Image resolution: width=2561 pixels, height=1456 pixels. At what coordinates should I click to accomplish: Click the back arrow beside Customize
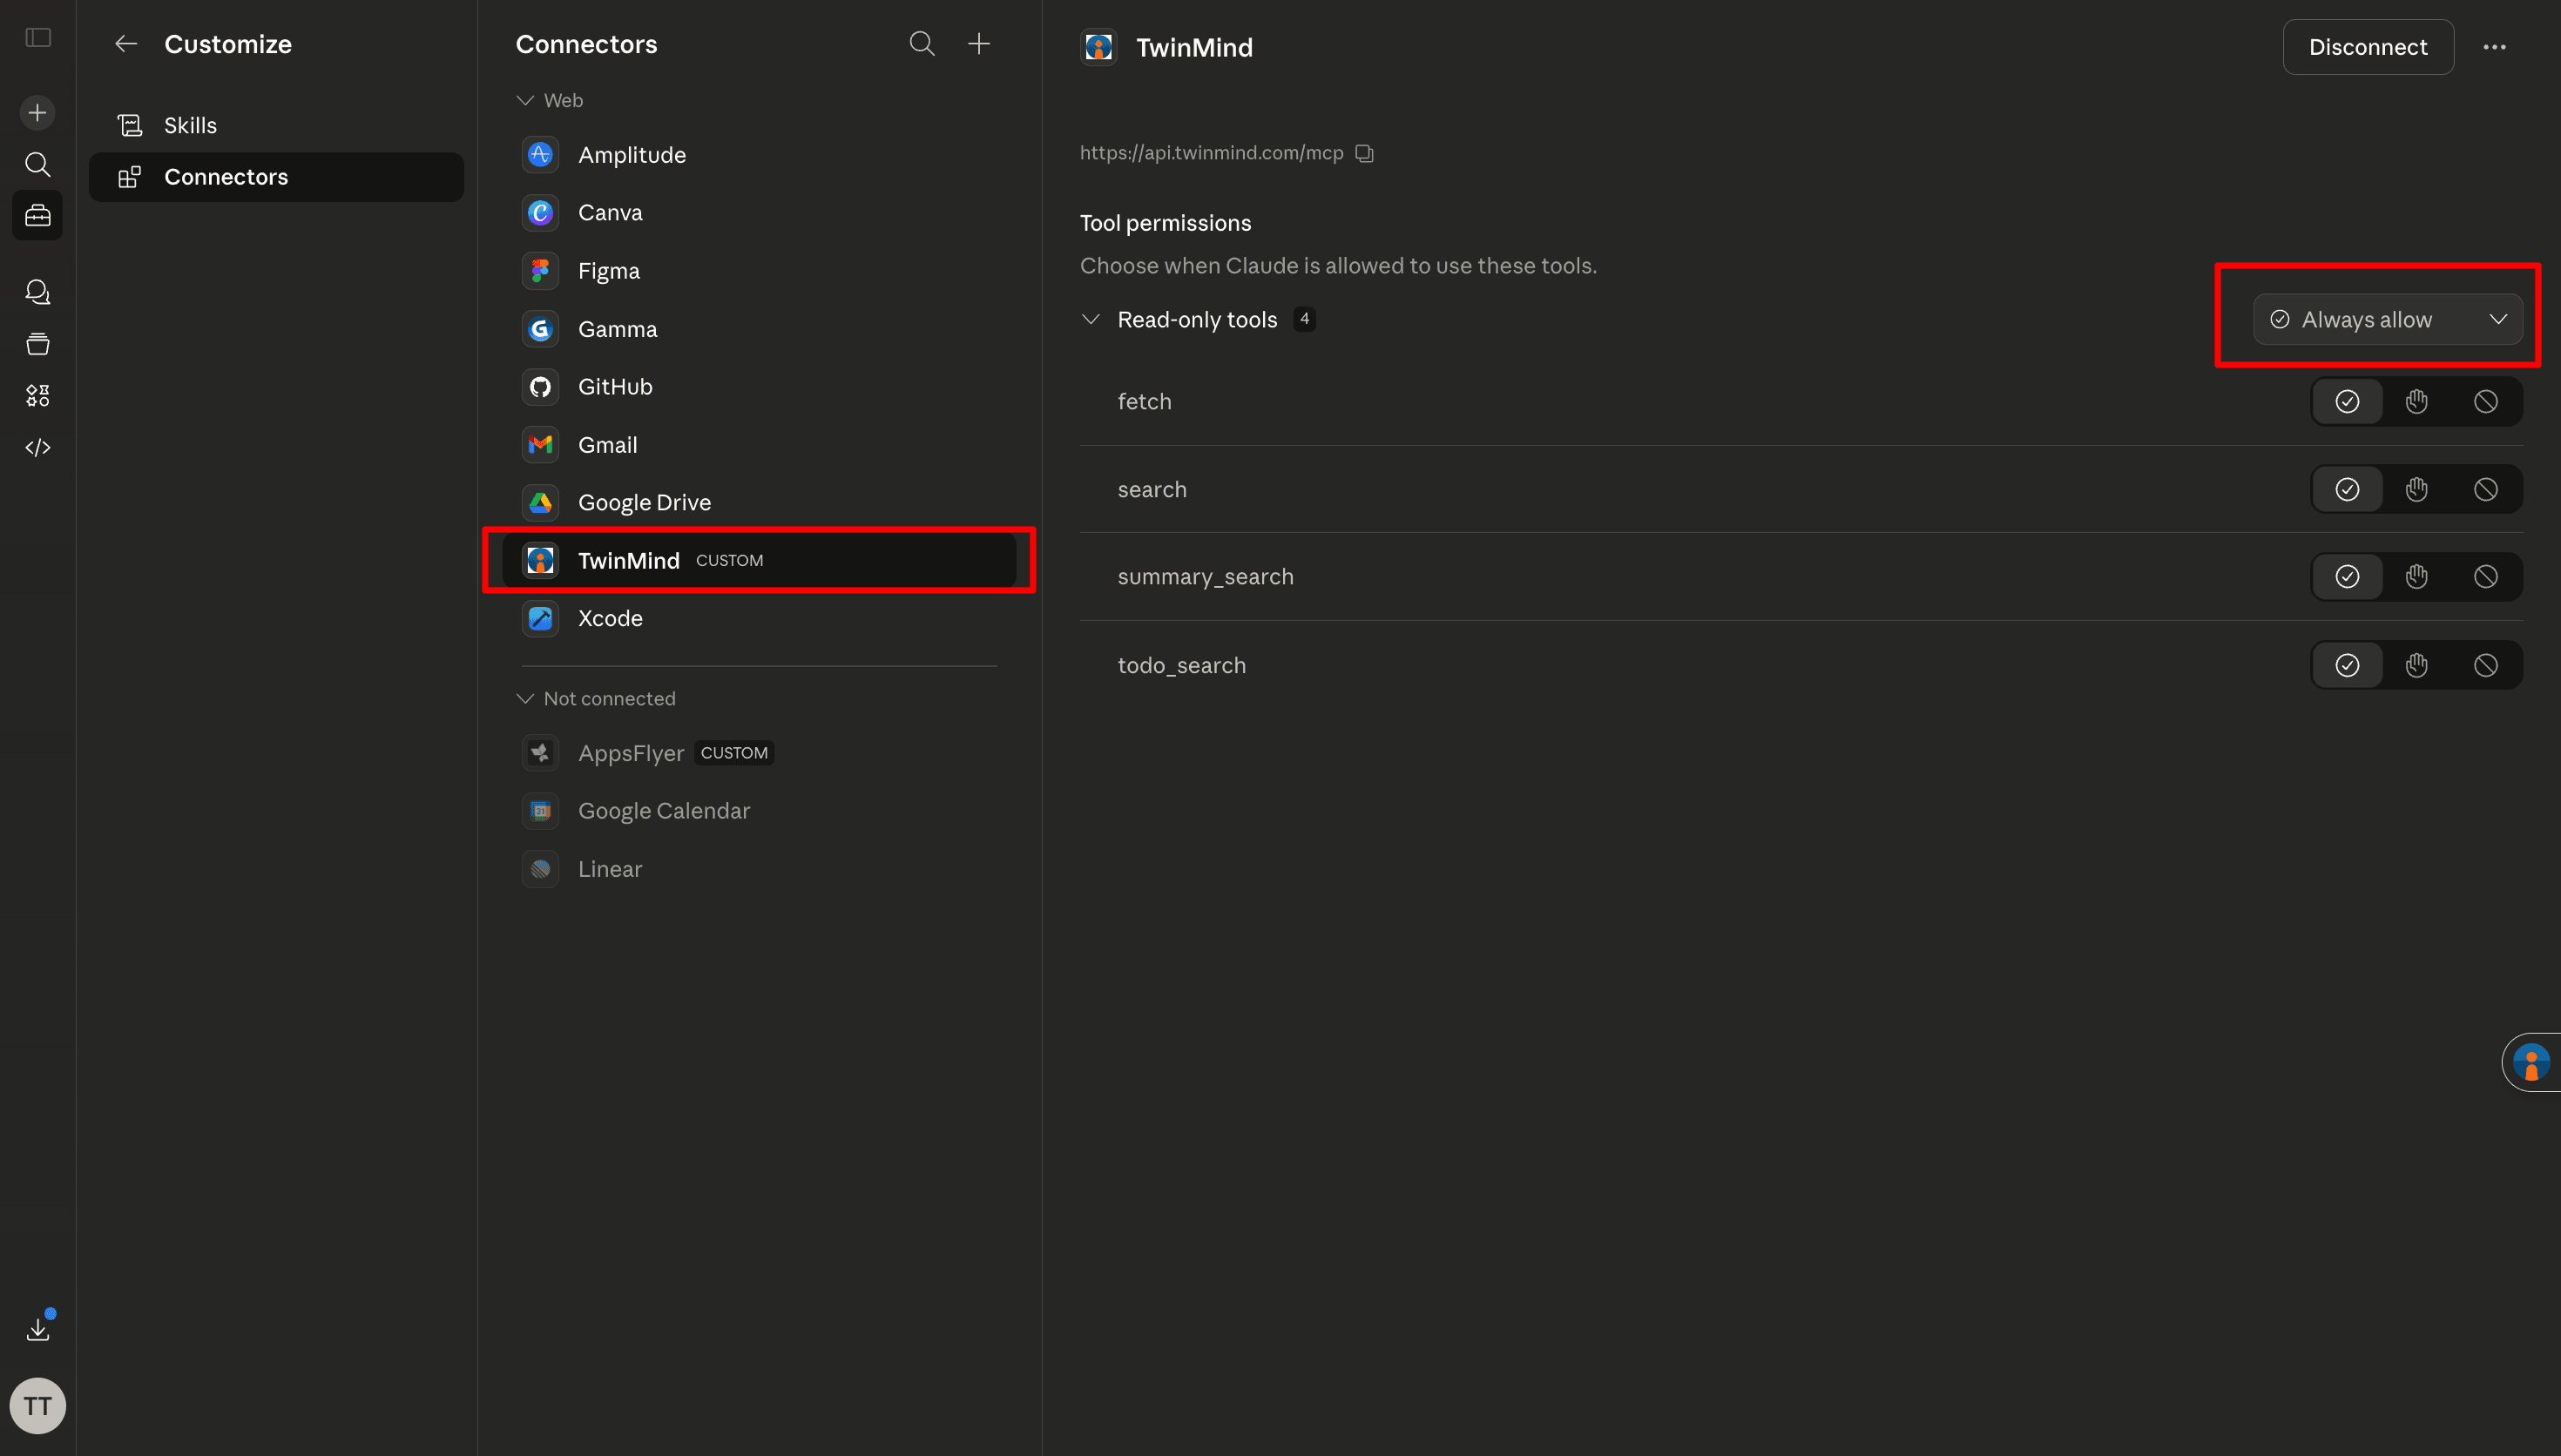[x=126, y=44]
